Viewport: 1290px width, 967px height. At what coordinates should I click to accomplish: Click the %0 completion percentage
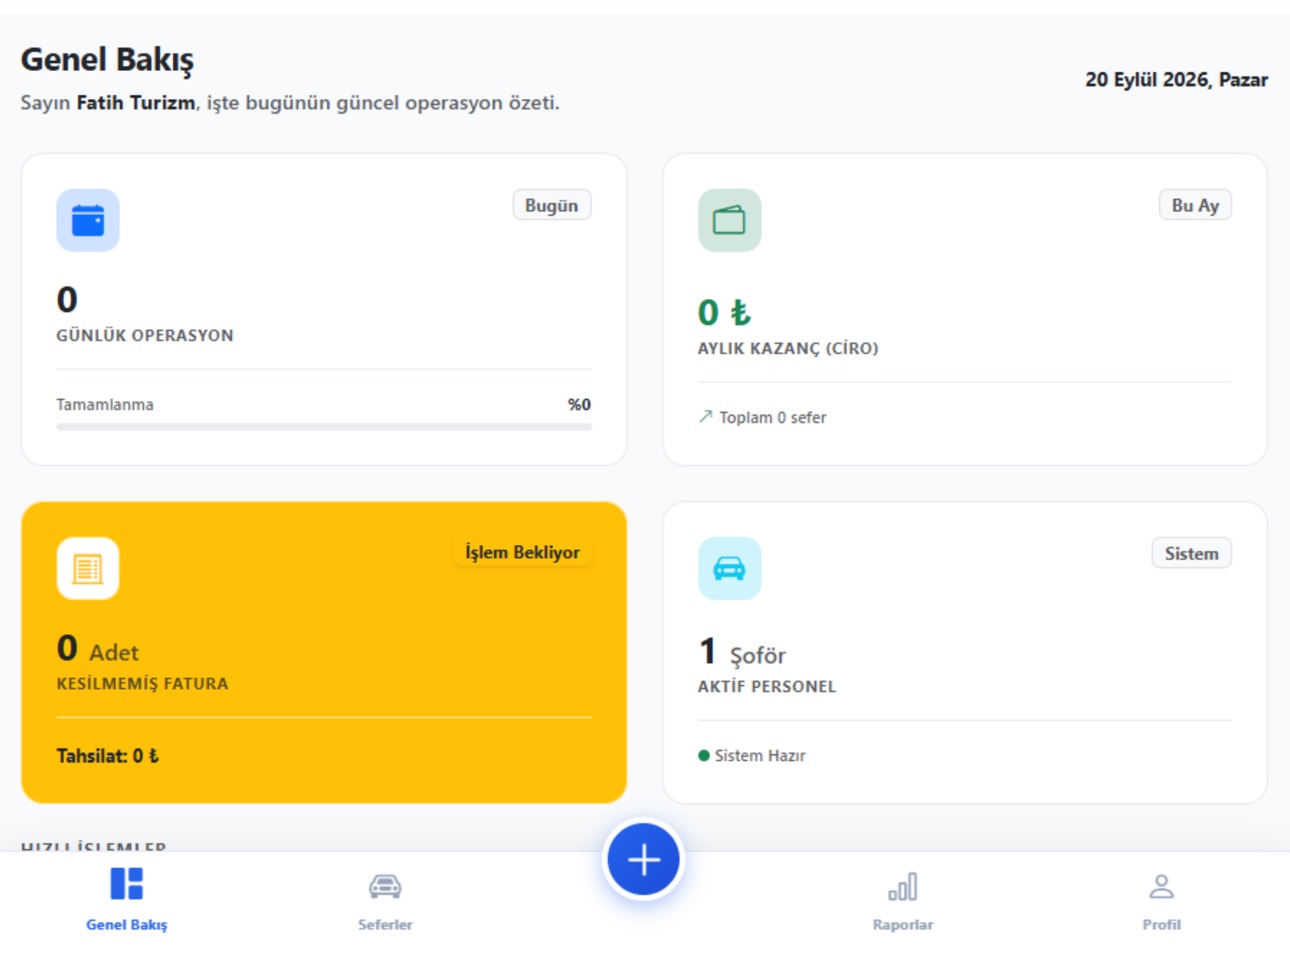tap(580, 404)
